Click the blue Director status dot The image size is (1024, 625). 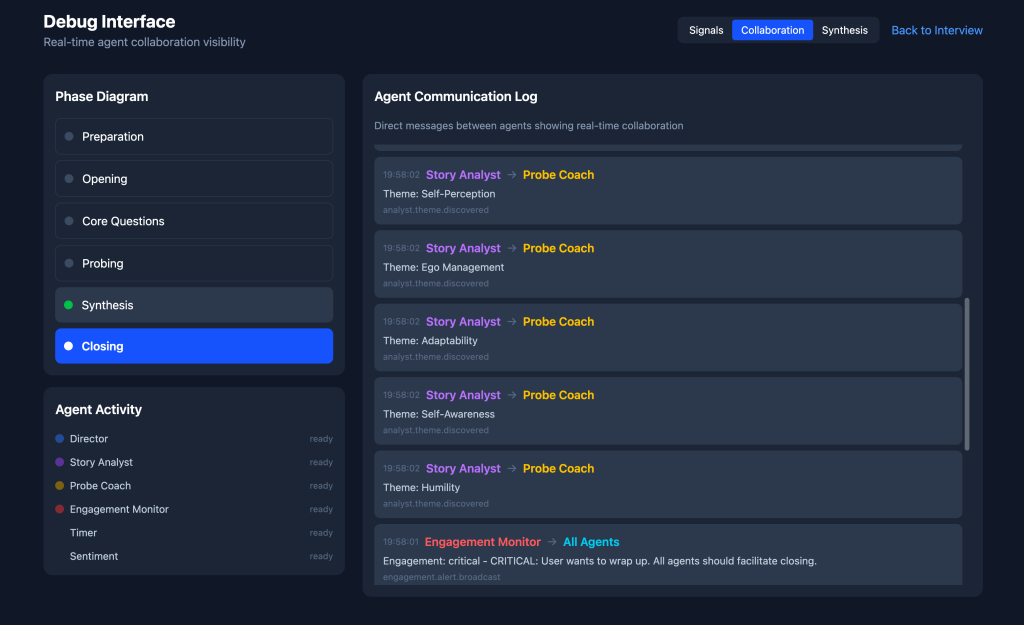[x=60, y=439]
